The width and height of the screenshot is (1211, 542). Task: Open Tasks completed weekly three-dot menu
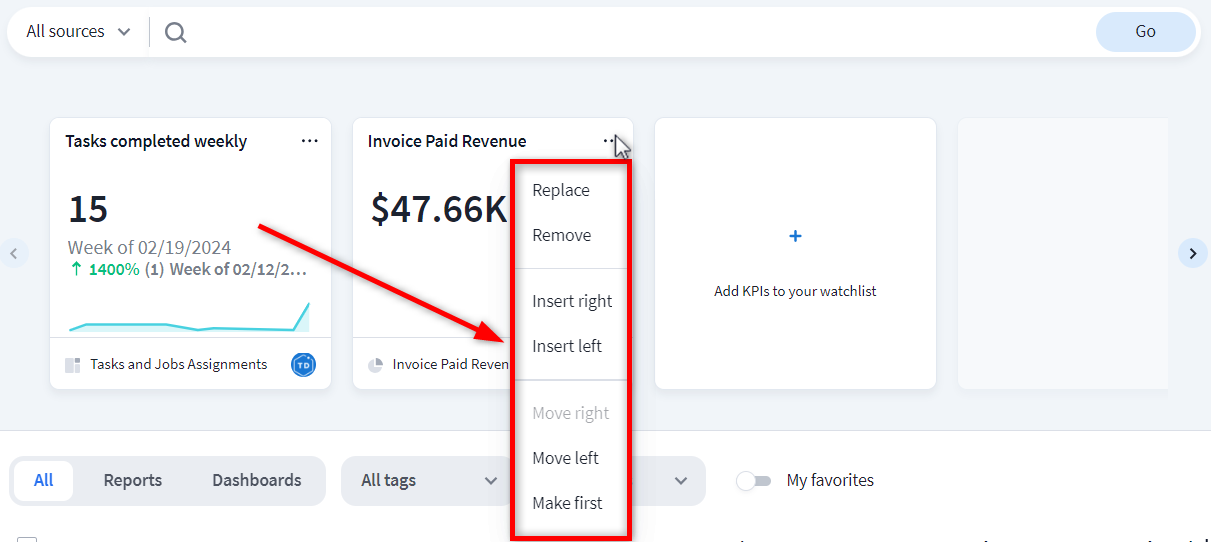click(309, 141)
